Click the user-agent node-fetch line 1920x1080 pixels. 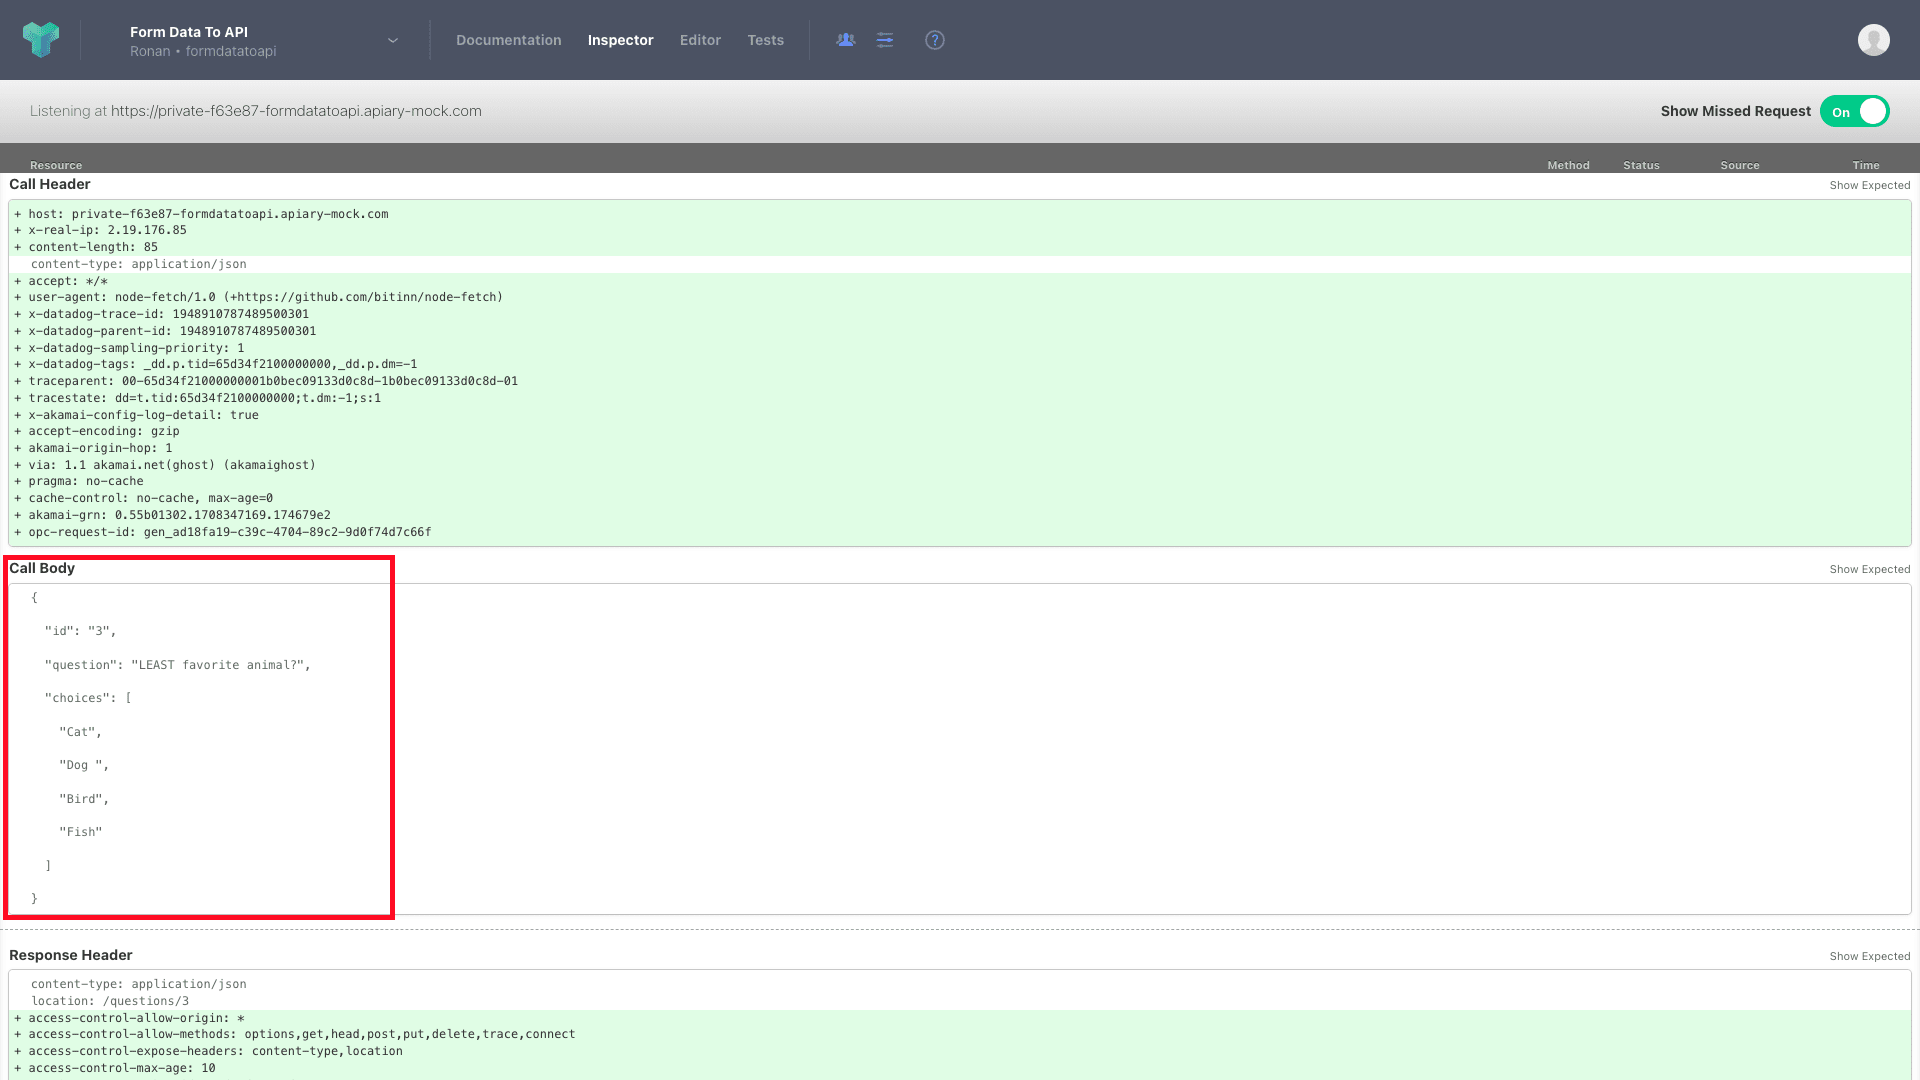(x=960, y=297)
